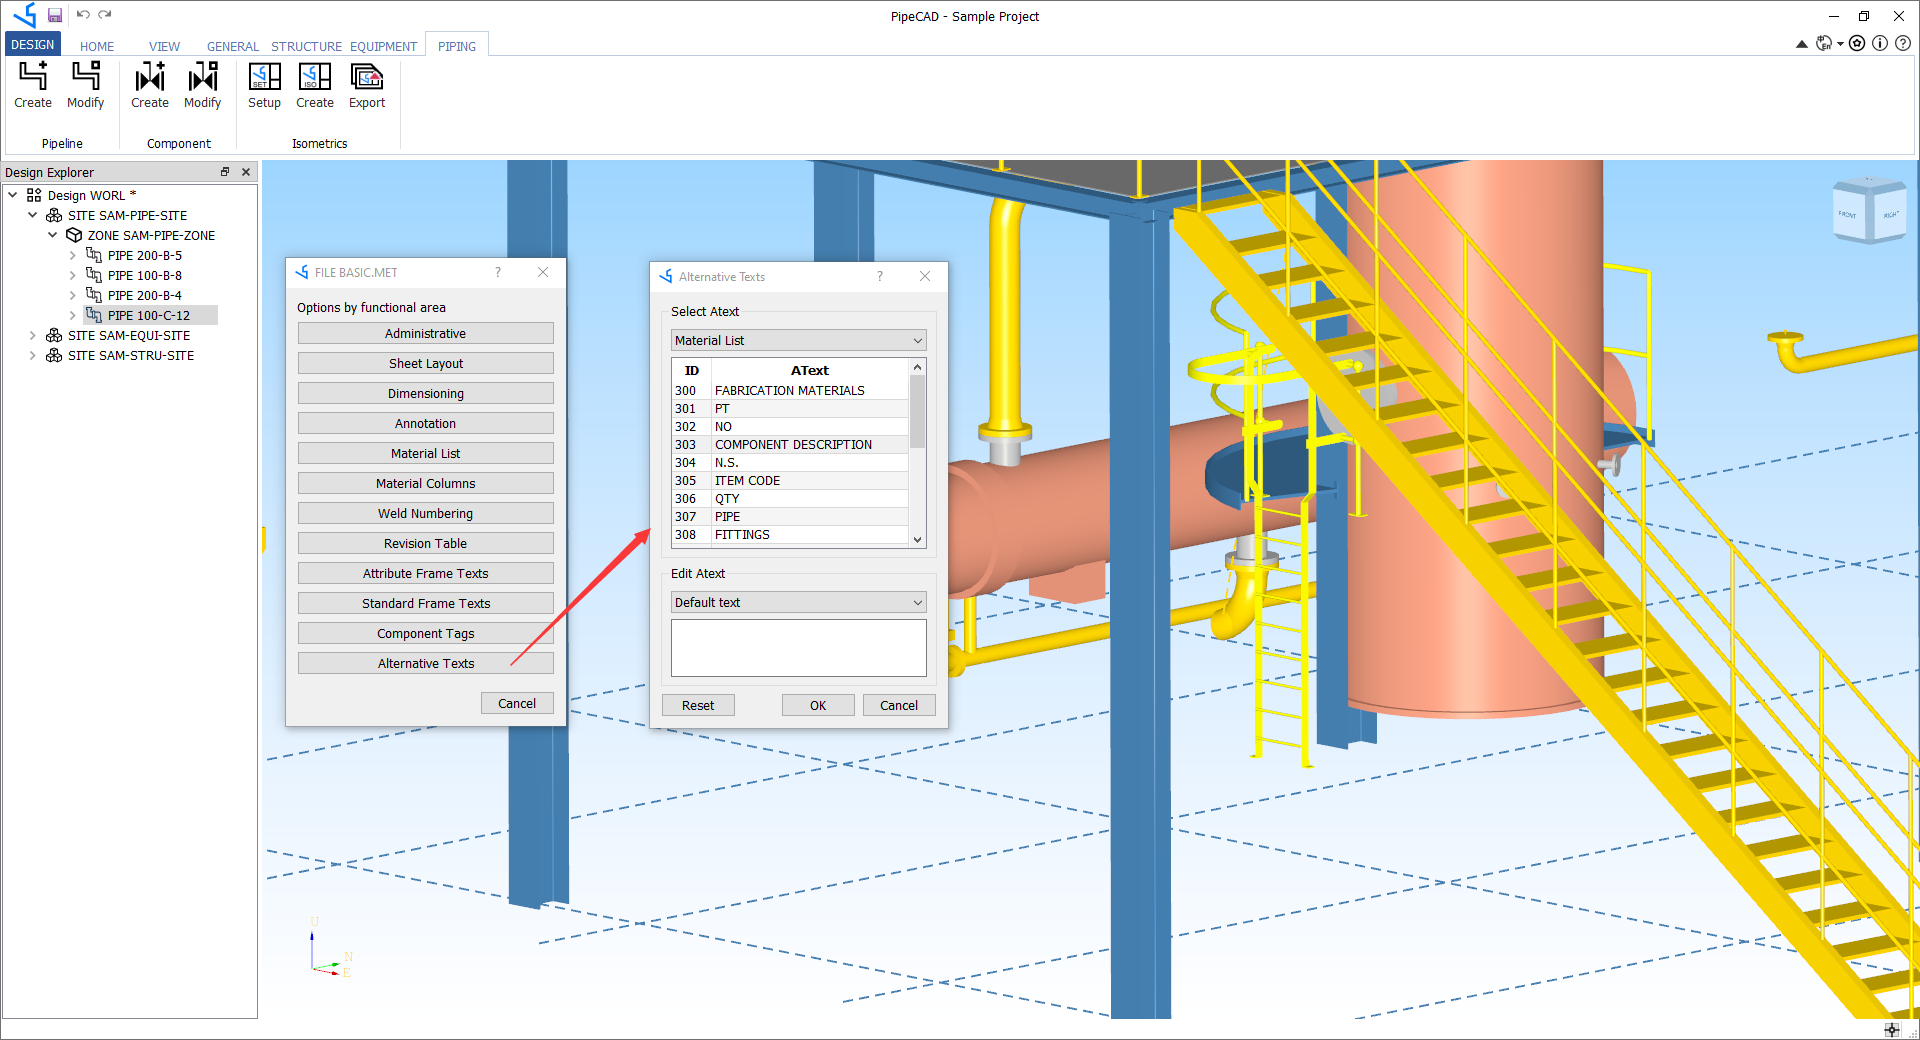This screenshot has width=1920, height=1040.
Task: Click the save icon in title bar
Action: tap(55, 15)
